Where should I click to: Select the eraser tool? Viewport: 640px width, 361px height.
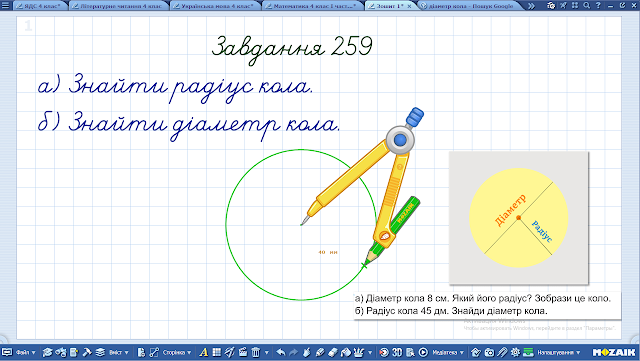click(x=333, y=352)
